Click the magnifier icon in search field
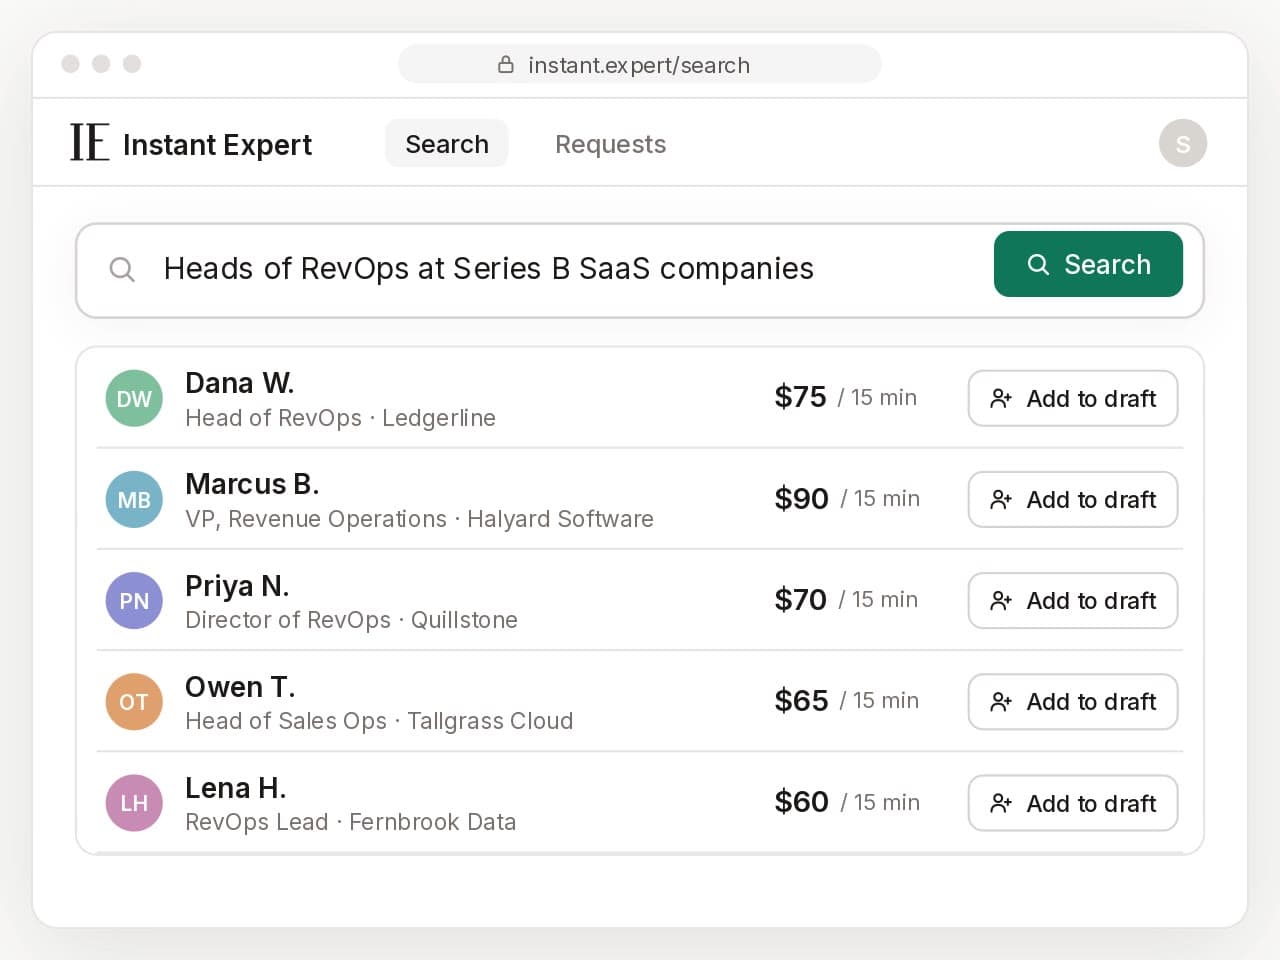This screenshot has width=1280, height=960. (122, 269)
